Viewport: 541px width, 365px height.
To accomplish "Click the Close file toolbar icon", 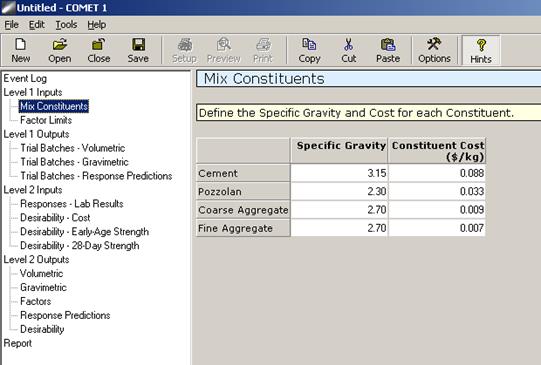I will tap(99, 45).
